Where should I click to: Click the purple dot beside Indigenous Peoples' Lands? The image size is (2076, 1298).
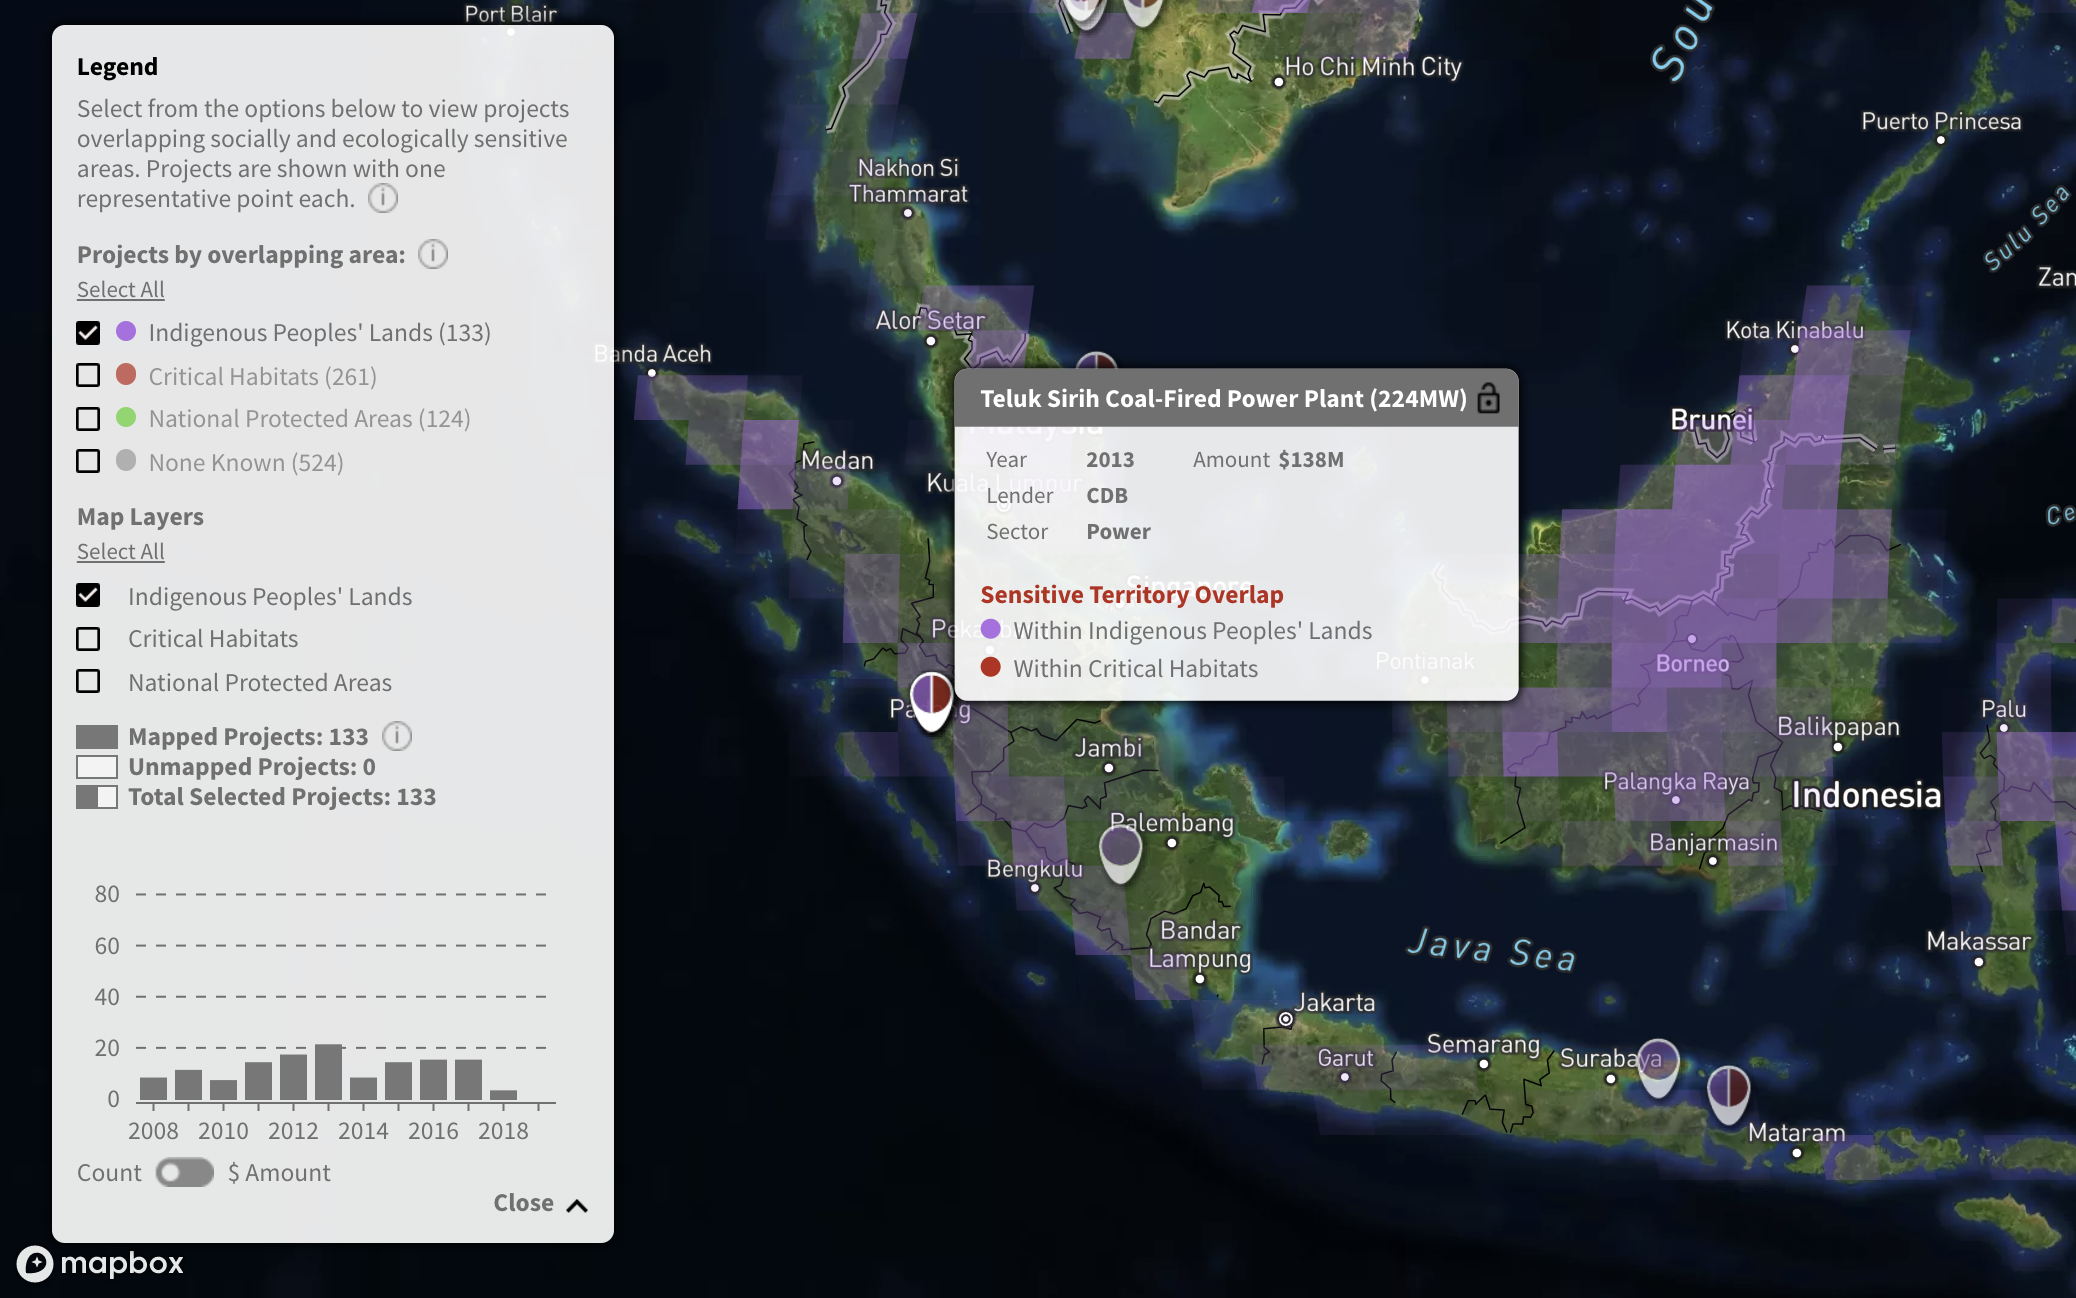(x=124, y=331)
